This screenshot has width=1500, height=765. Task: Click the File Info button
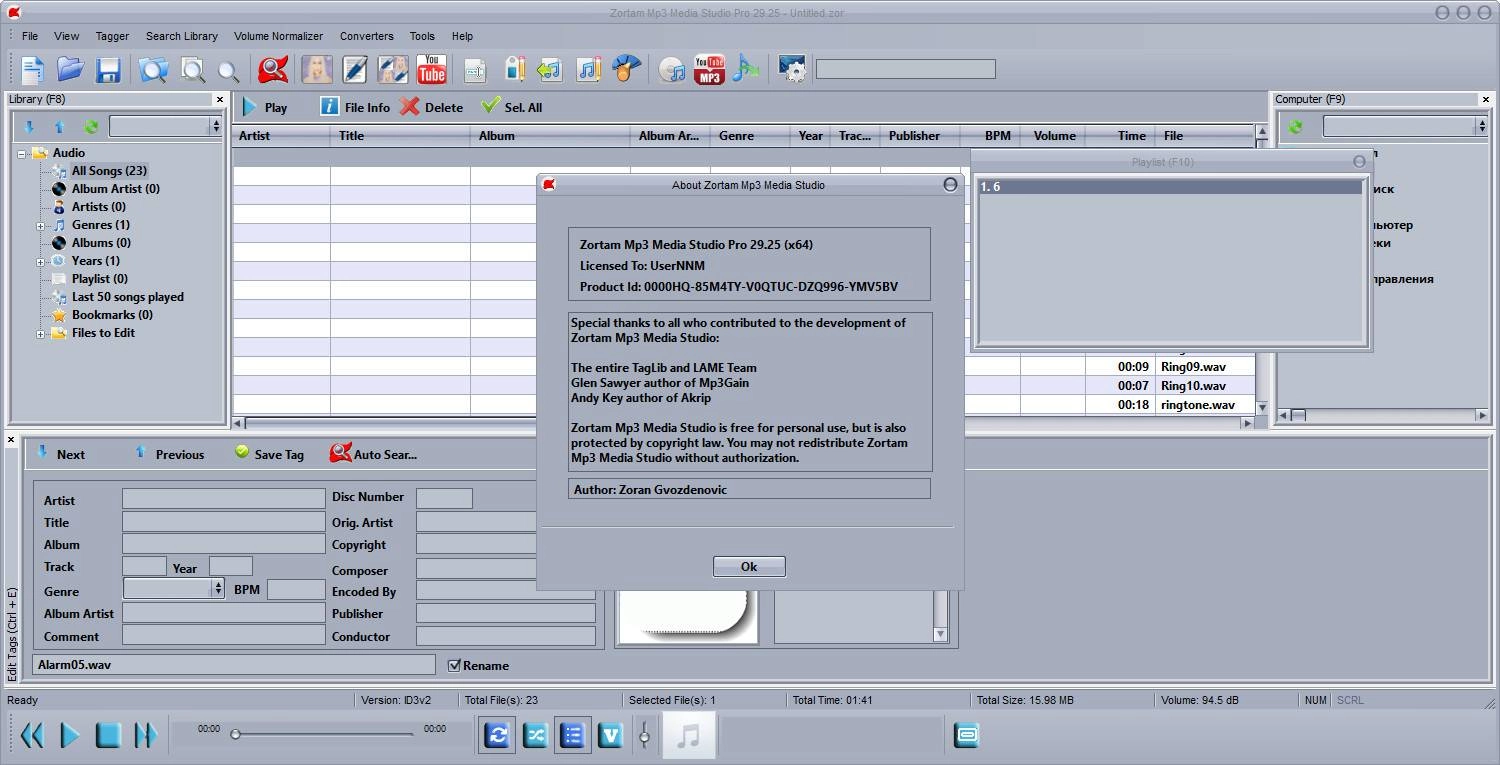pos(355,107)
